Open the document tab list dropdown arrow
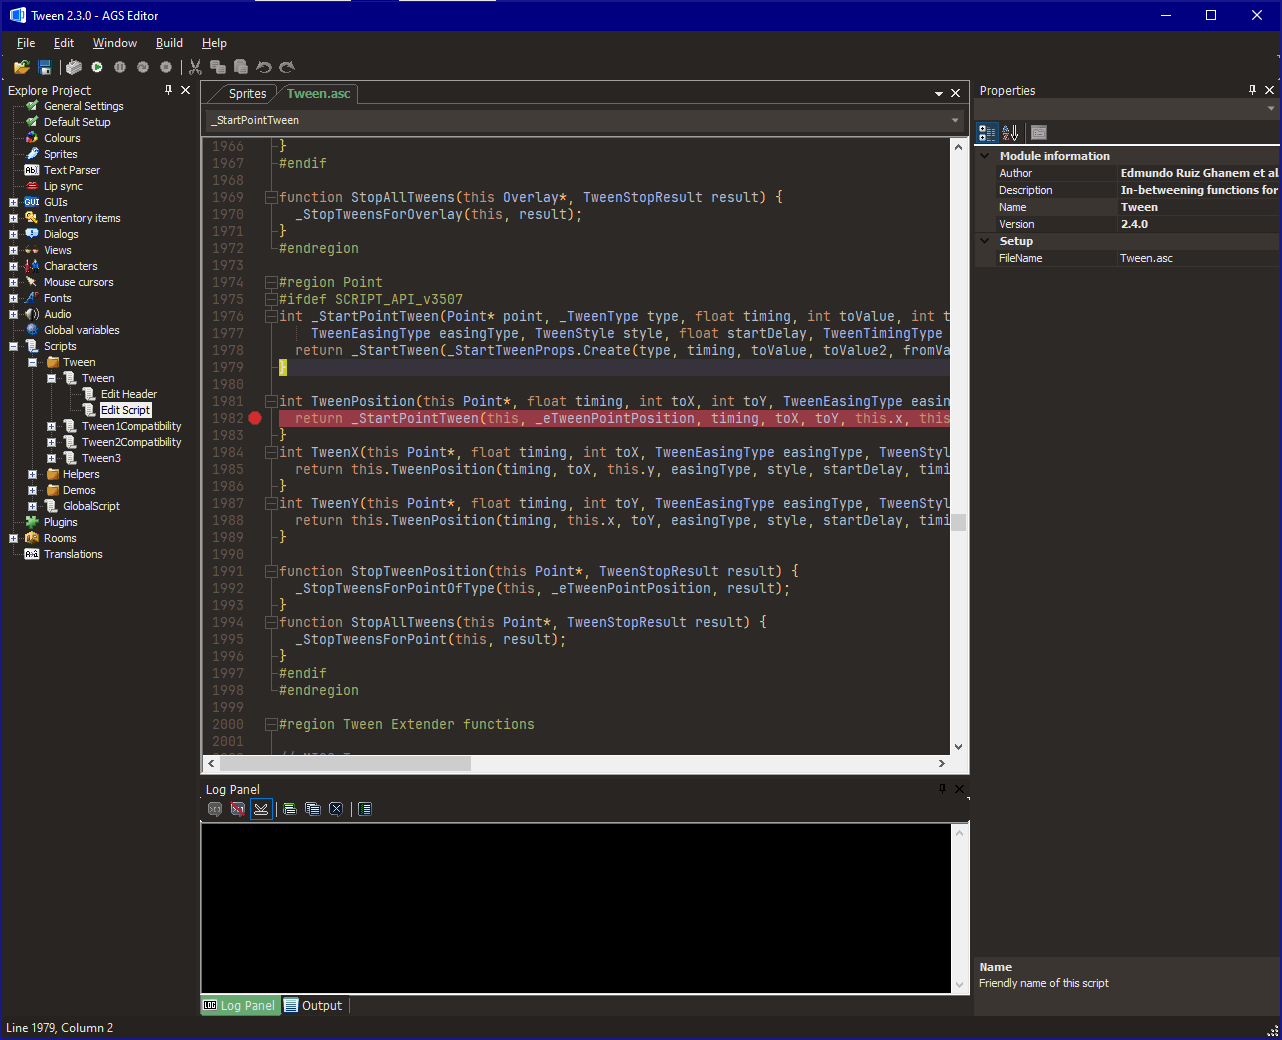Viewport: 1282px width, 1040px height. (x=939, y=93)
